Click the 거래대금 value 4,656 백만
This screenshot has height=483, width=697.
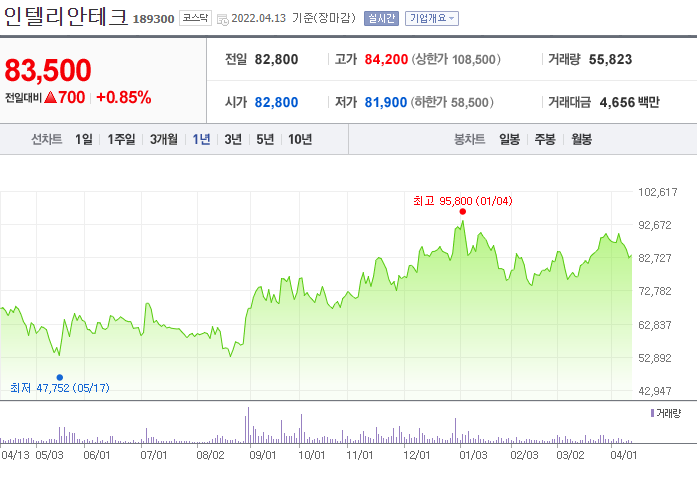(x=629, y=102)
